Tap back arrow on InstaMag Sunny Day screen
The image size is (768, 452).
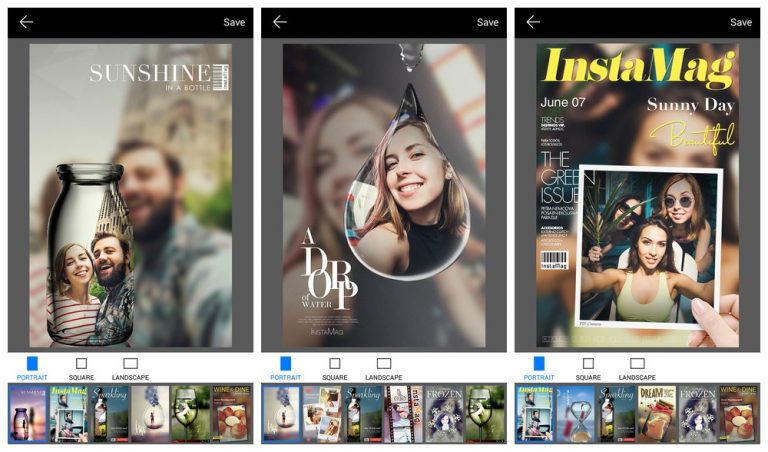(x=533, y=22)
